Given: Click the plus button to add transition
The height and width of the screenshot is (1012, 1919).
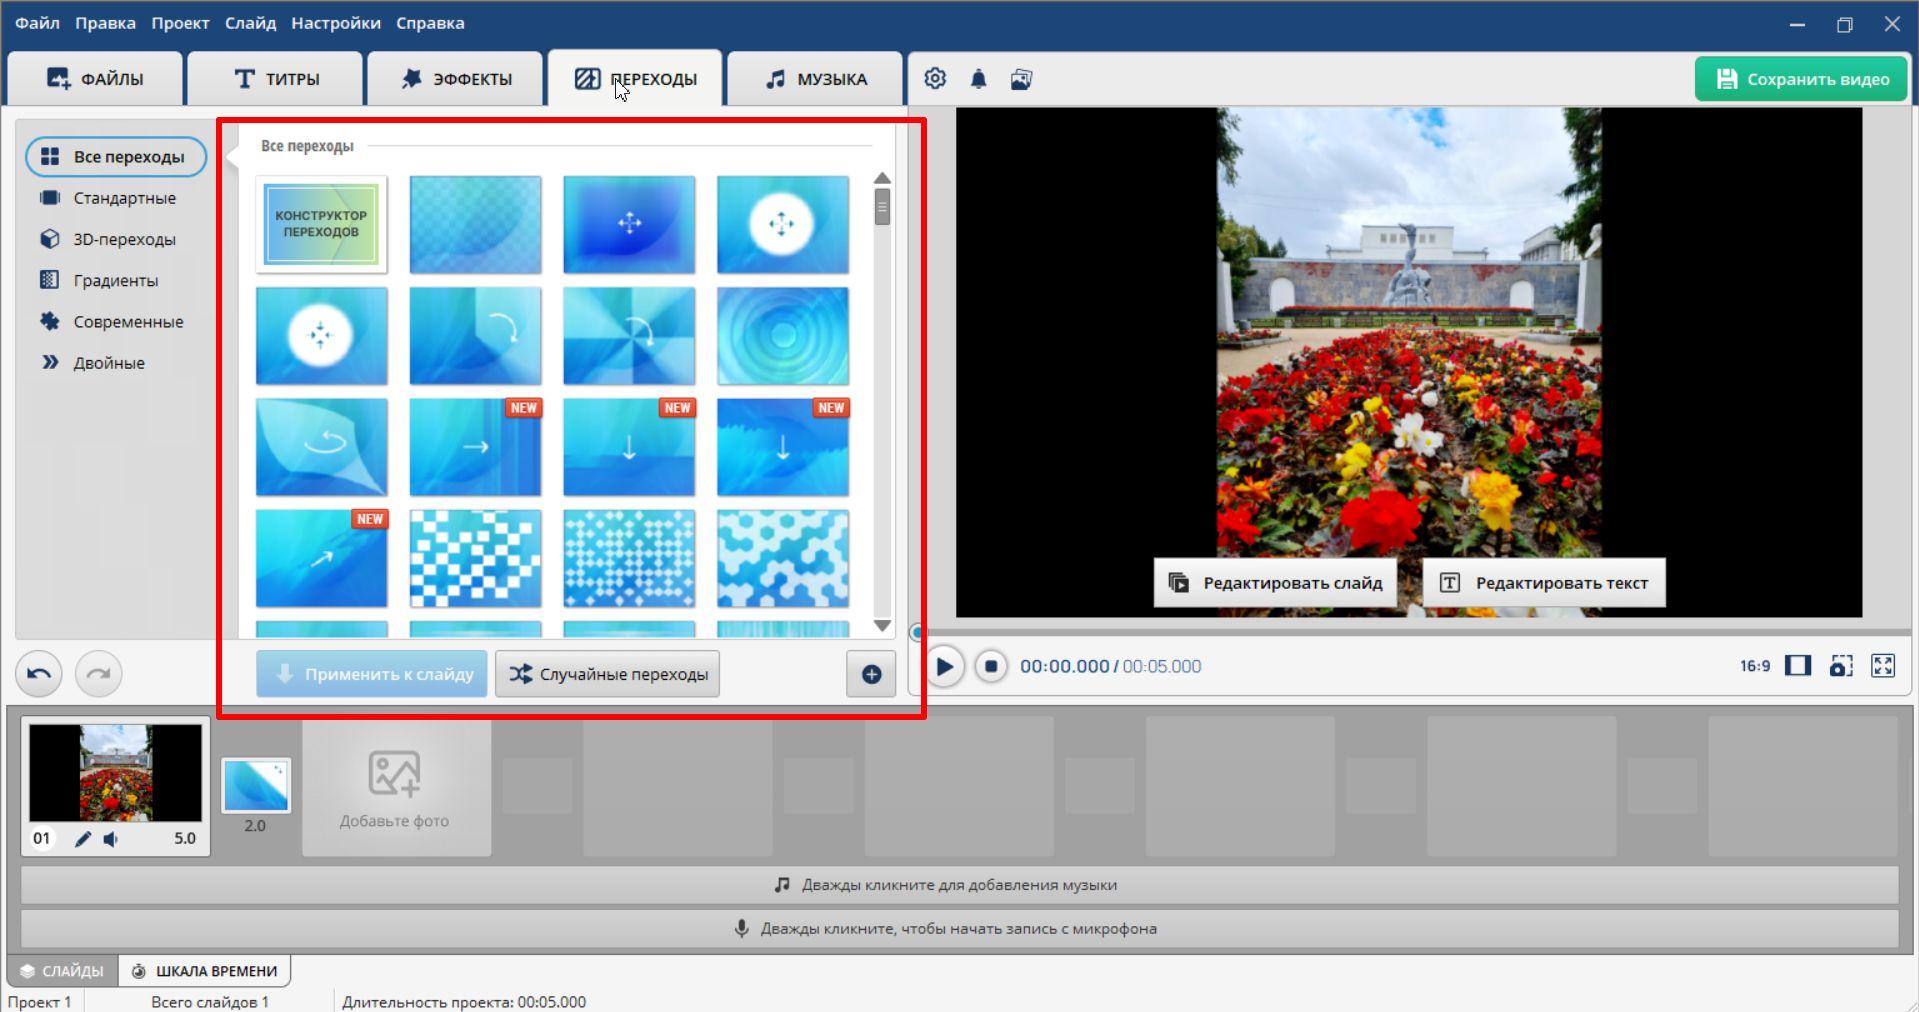Looking at the screenshot, I should pos(871,674).
